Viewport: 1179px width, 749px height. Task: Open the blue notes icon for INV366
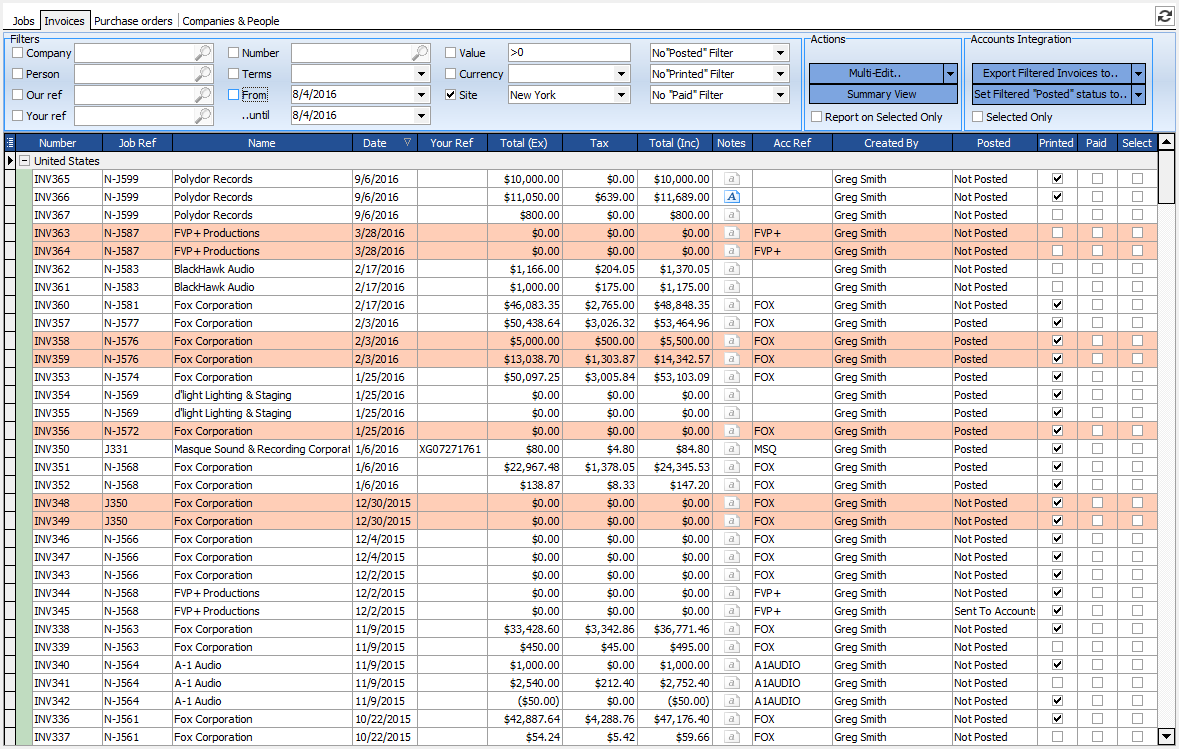click(732, 197)
